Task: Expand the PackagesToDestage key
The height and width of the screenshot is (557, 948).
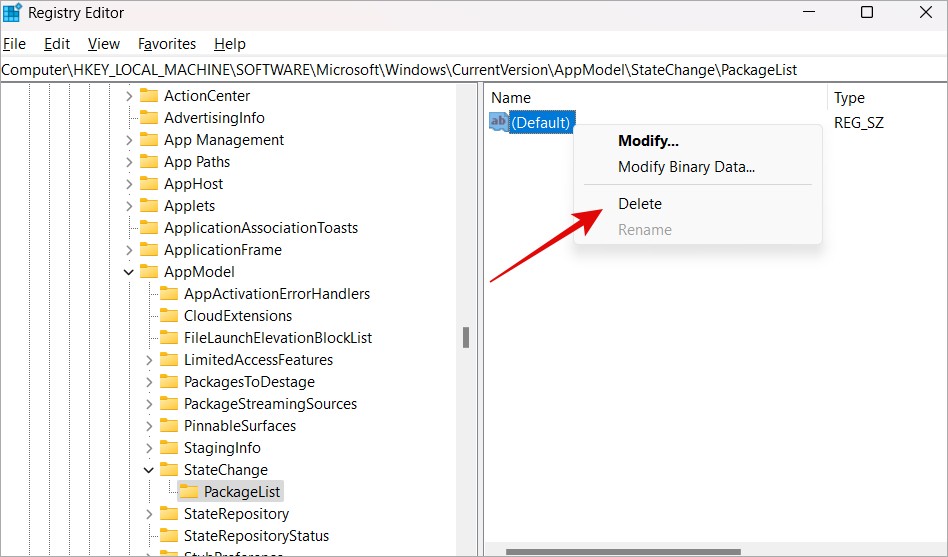Action: tap(149, 382)
